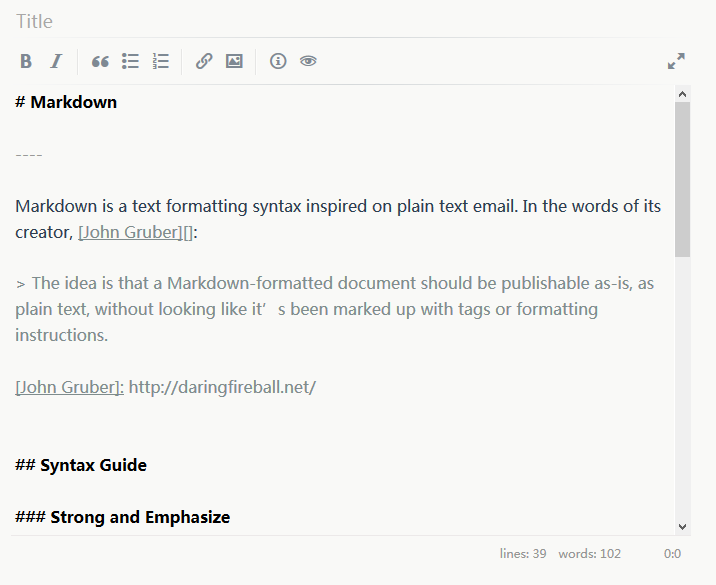Insert an image
This screenshot has width=716, height=585.
click(x=234, y=61)
